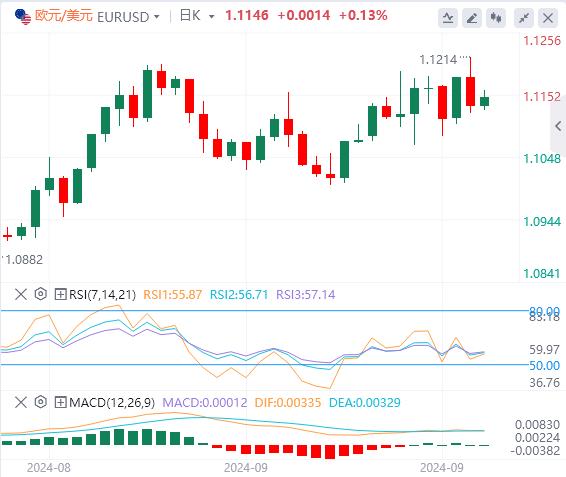
Task: Click the RSI 59.97 axis value
Action: 544,350
